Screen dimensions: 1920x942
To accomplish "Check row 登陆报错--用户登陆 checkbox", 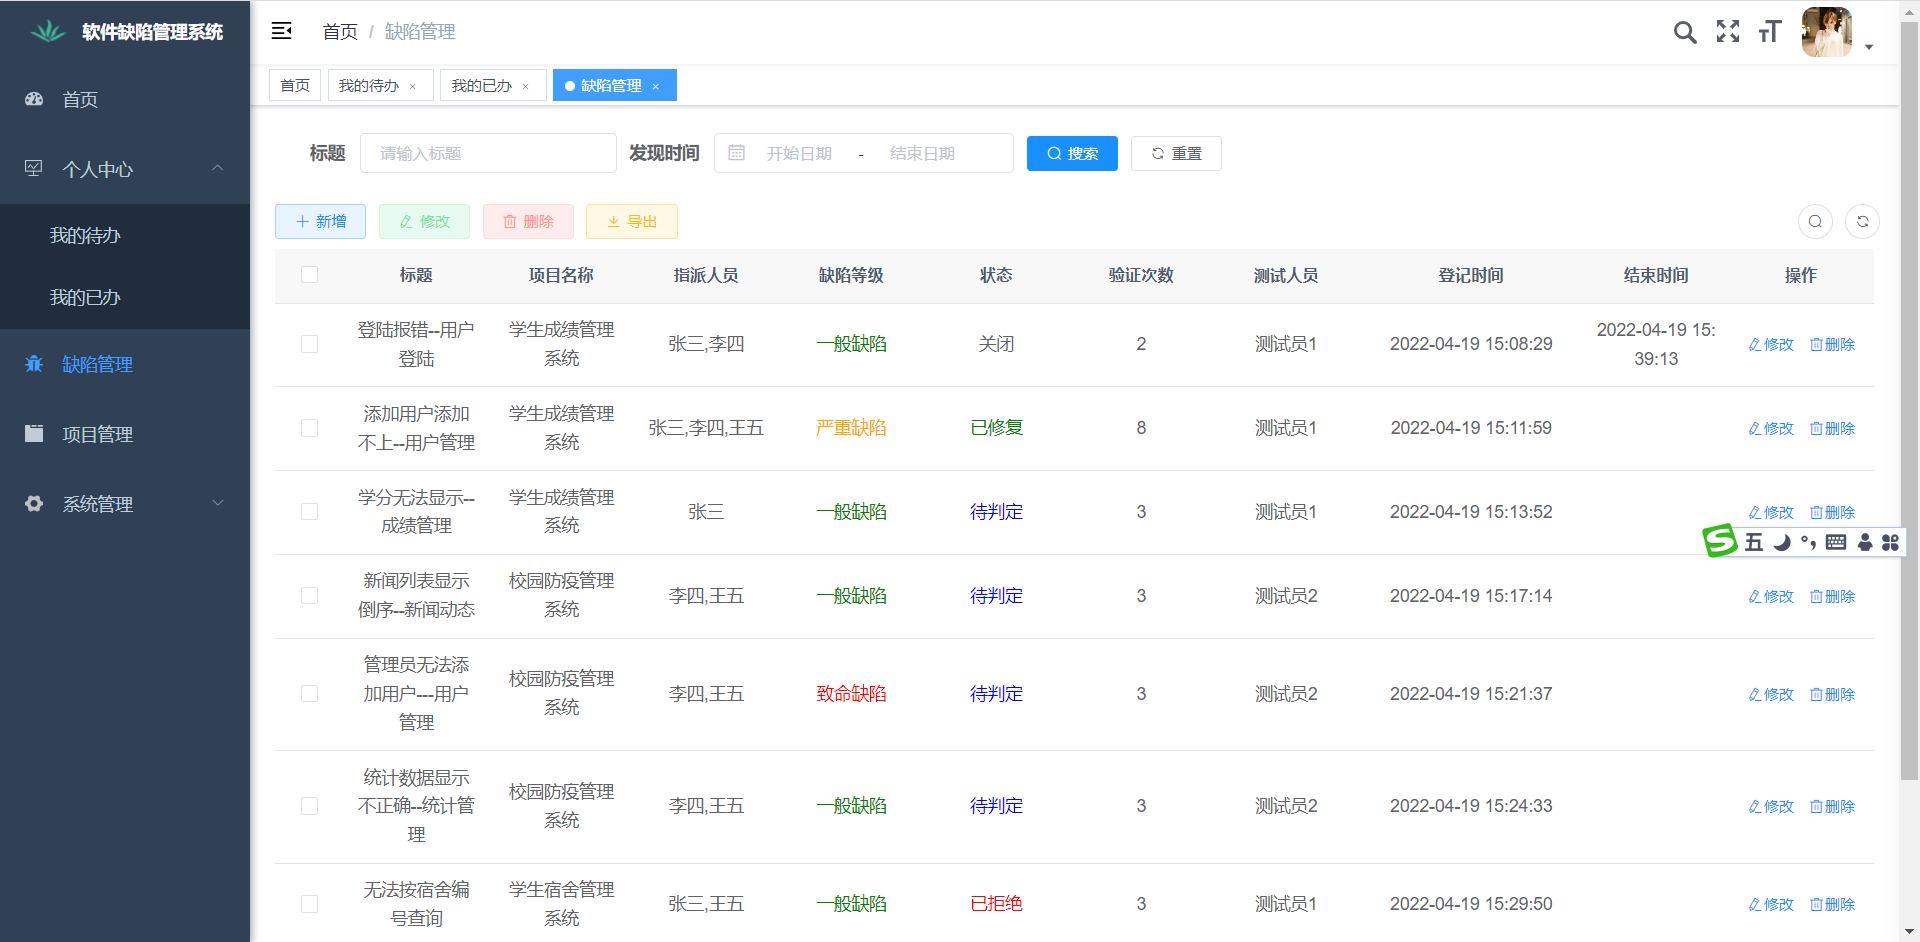I will tap(309, 343).
